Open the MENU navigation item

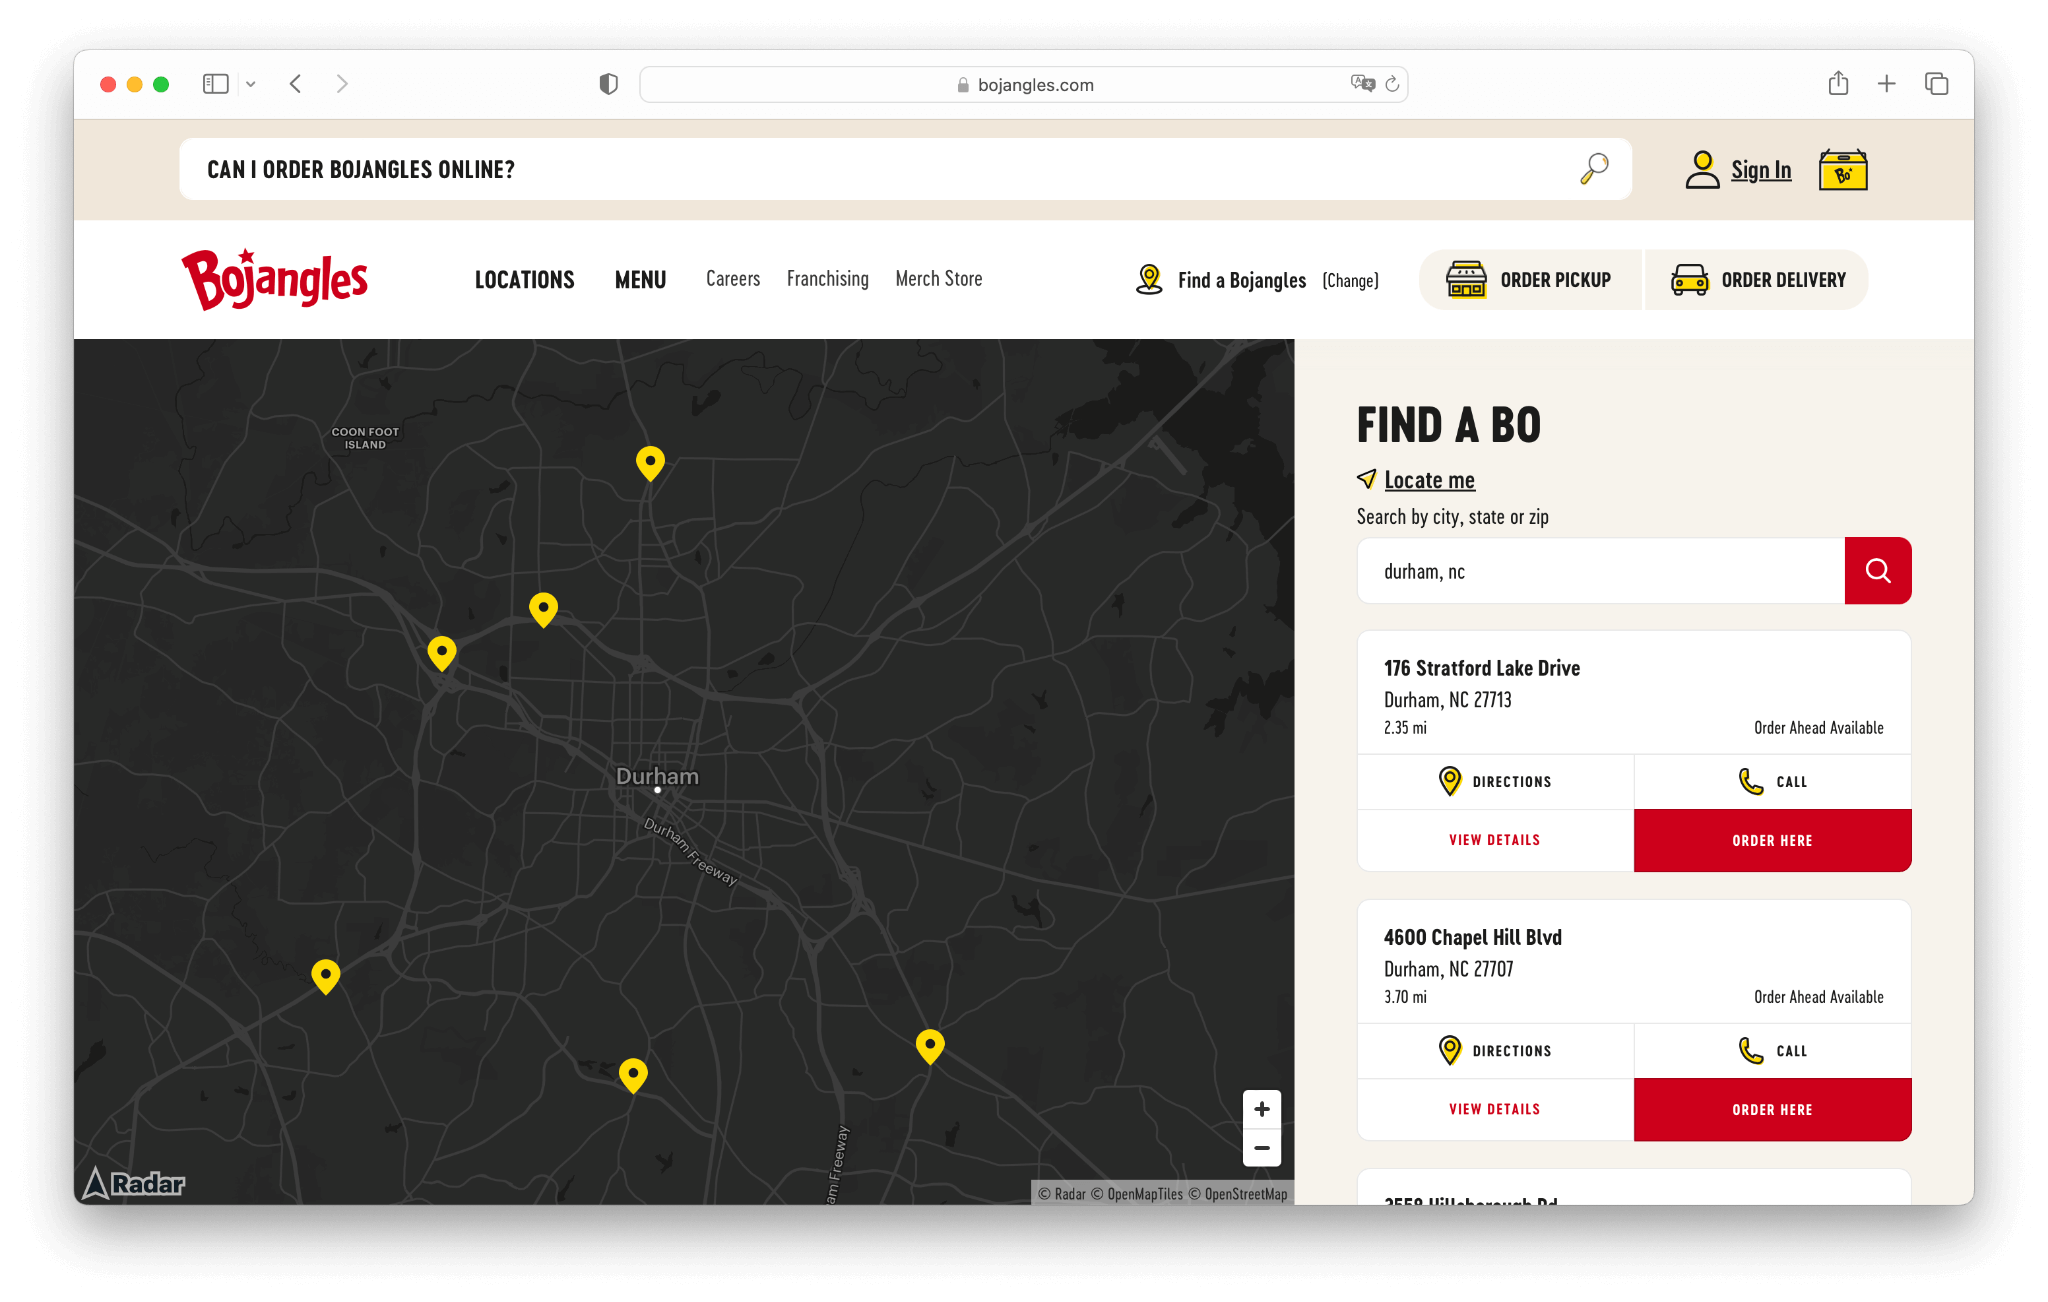(640, 280)
